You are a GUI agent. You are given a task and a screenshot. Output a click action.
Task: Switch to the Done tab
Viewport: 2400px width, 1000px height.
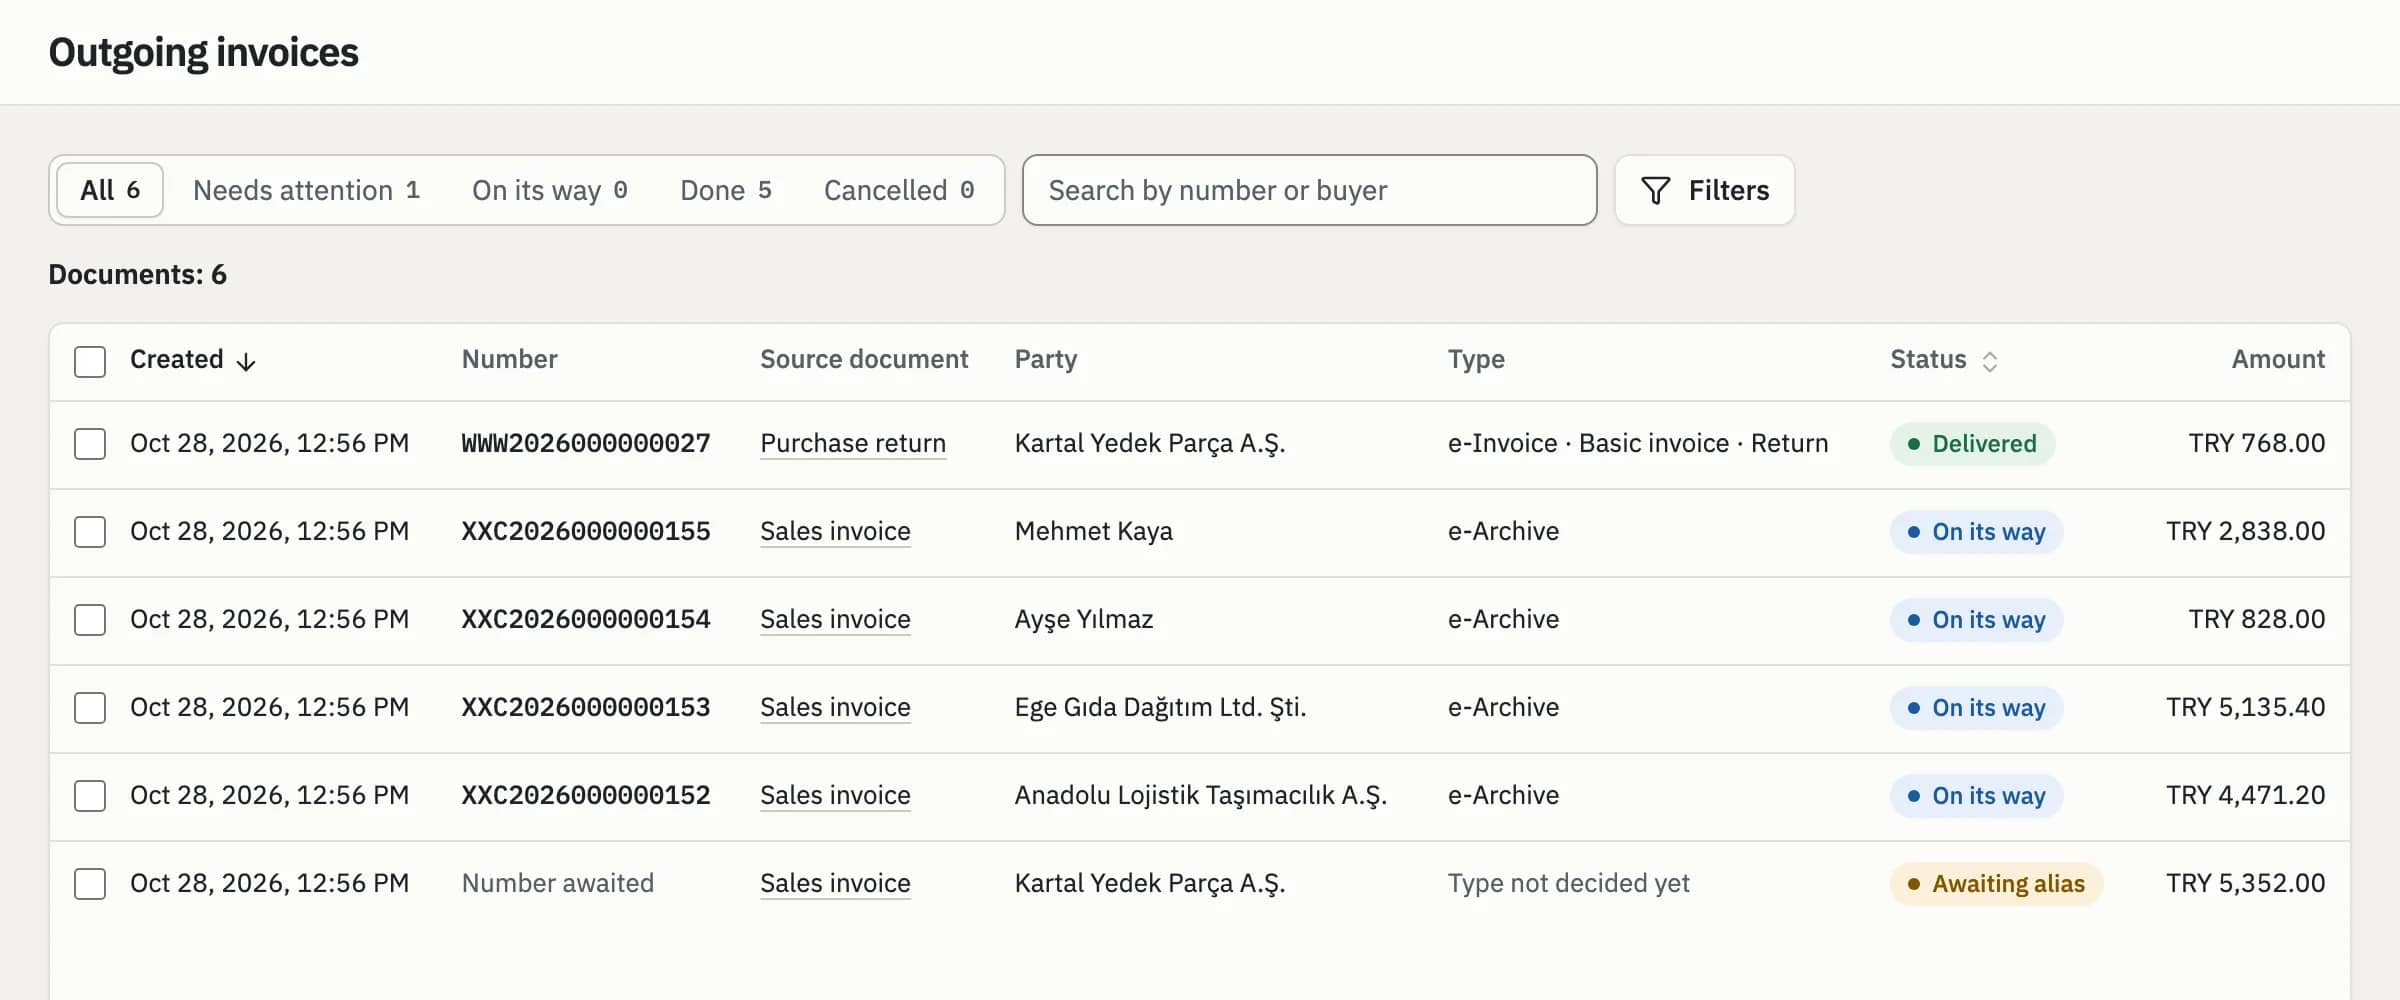(x=726, y=190)
